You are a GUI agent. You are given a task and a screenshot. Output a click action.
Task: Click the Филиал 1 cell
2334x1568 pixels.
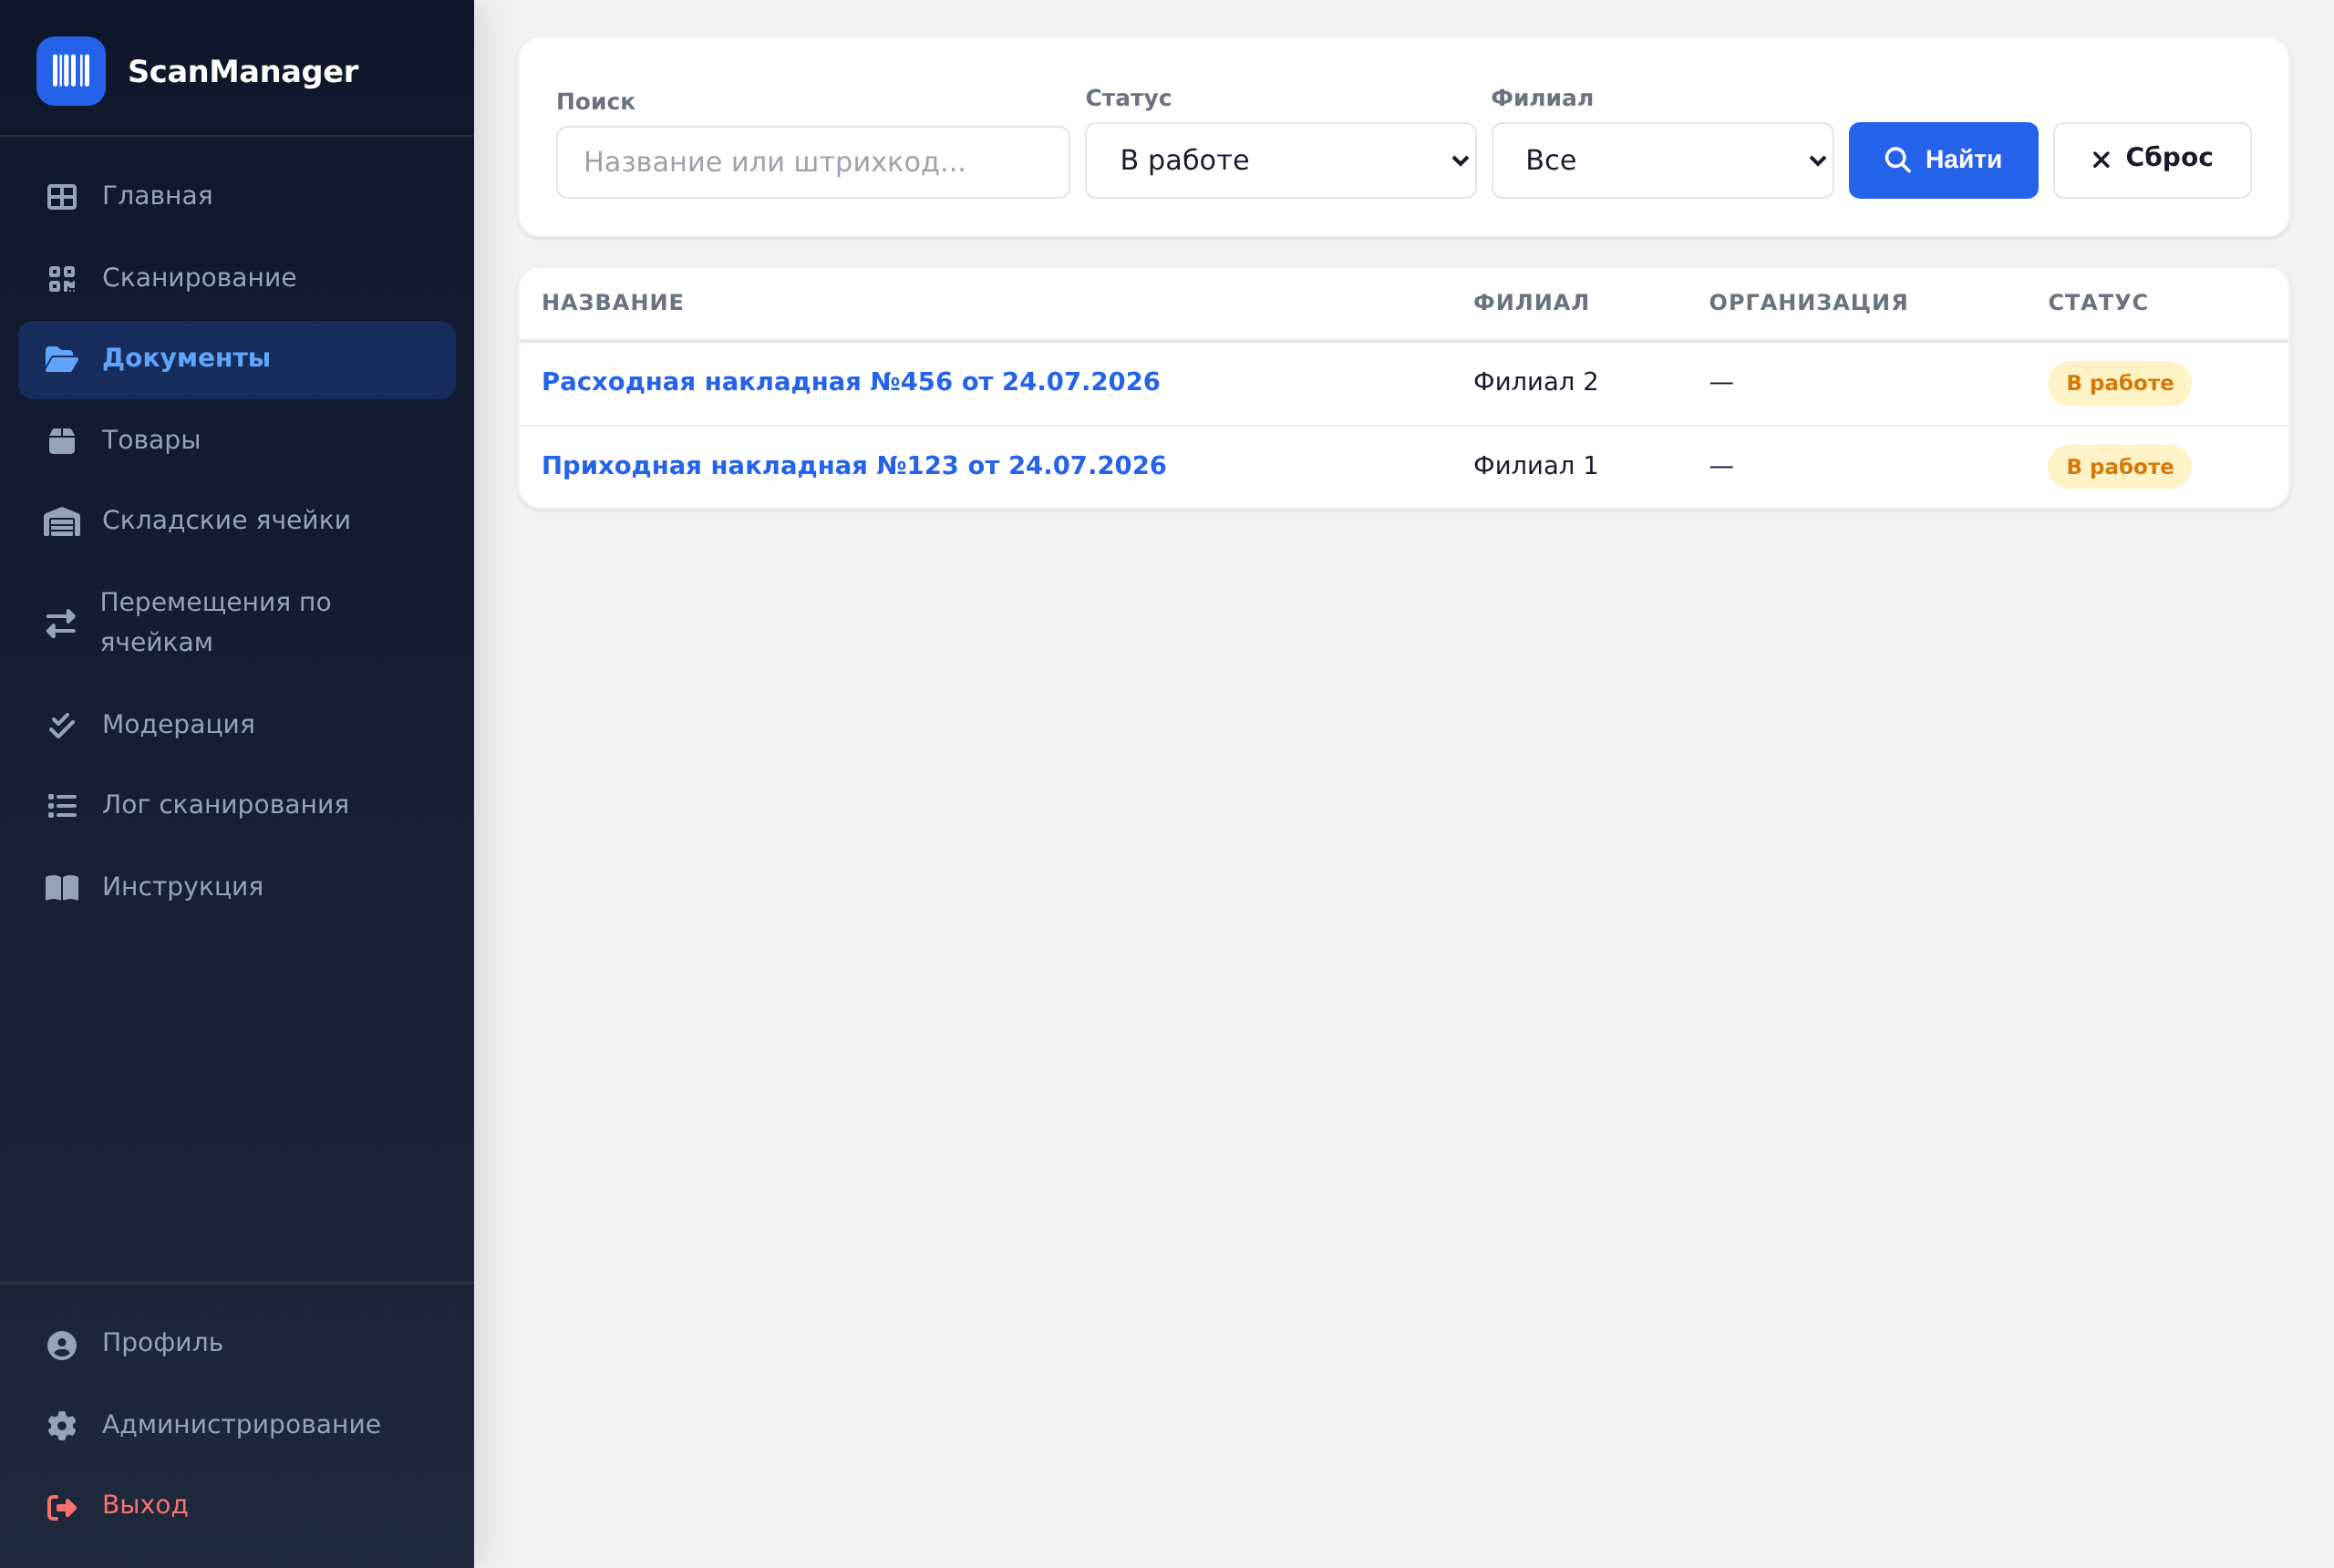[1535, 466]
